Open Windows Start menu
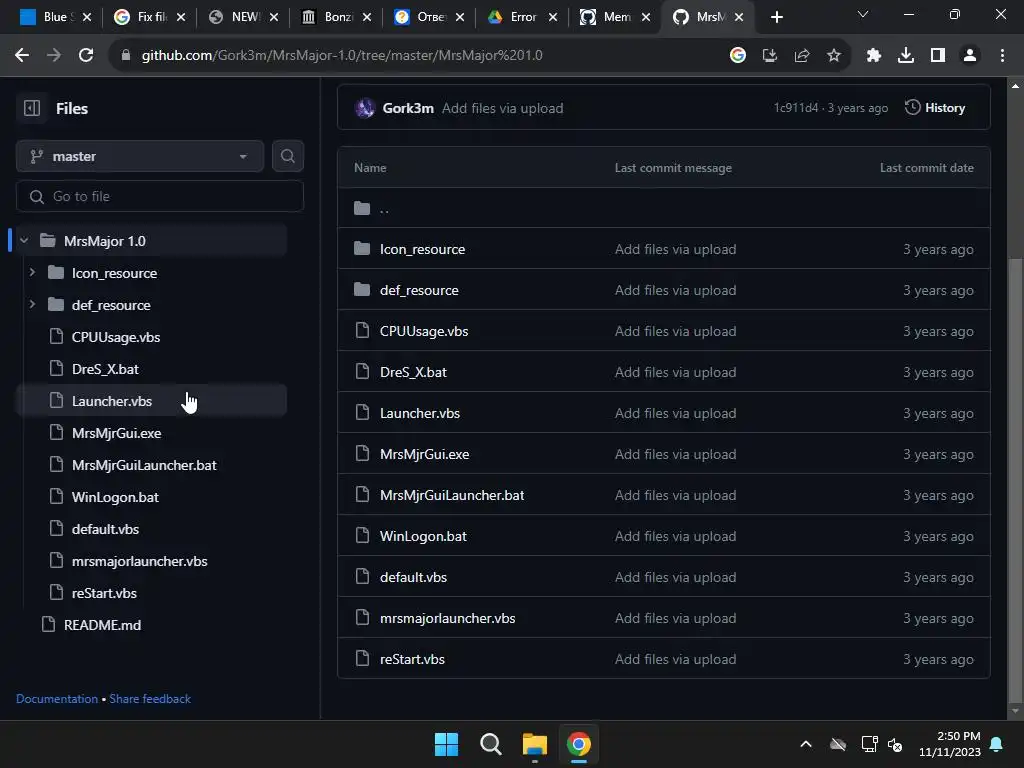Image resolution: width=1024 pixels, height=768 pixels. pyautogui.click(x=447, y=744)
